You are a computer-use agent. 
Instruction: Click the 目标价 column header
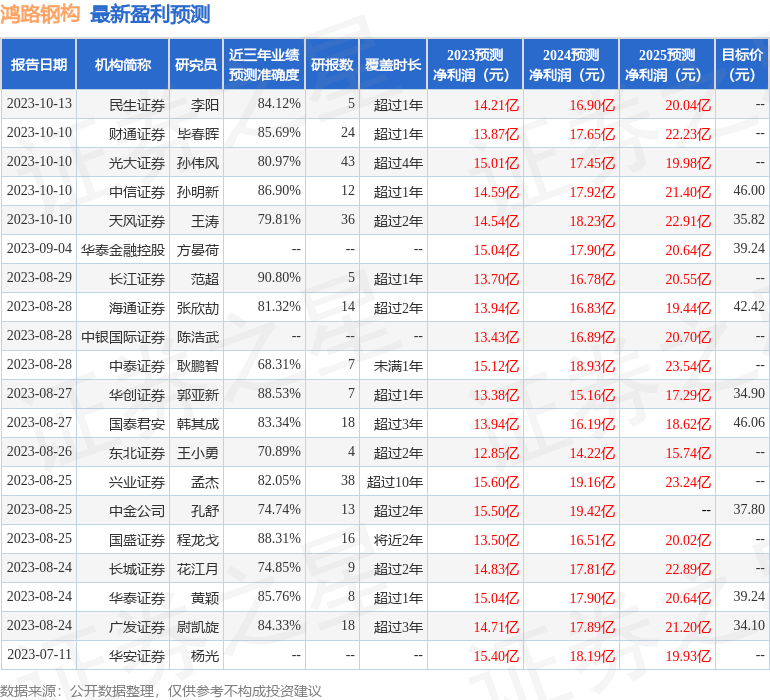pyautogui.click(x=742, y=65)
